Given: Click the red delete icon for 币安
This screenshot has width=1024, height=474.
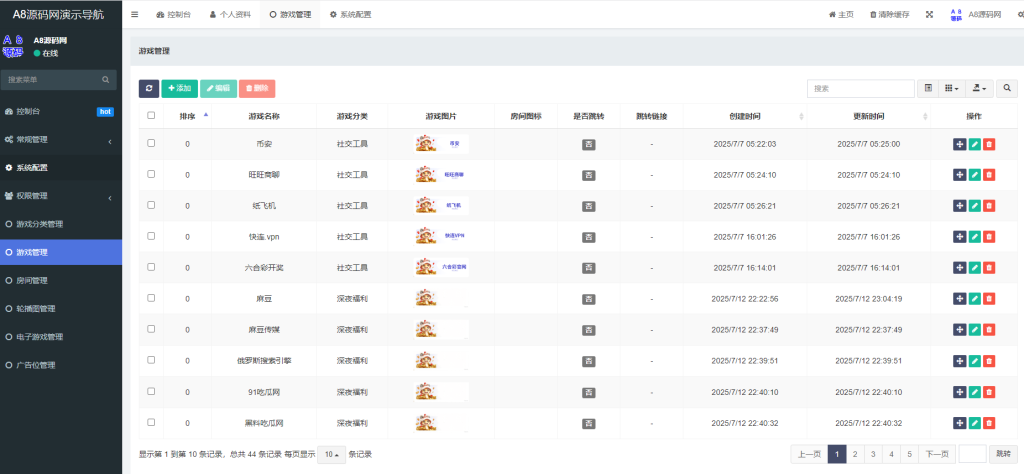Looking at the screenshot, I should (x=989, y=144).
